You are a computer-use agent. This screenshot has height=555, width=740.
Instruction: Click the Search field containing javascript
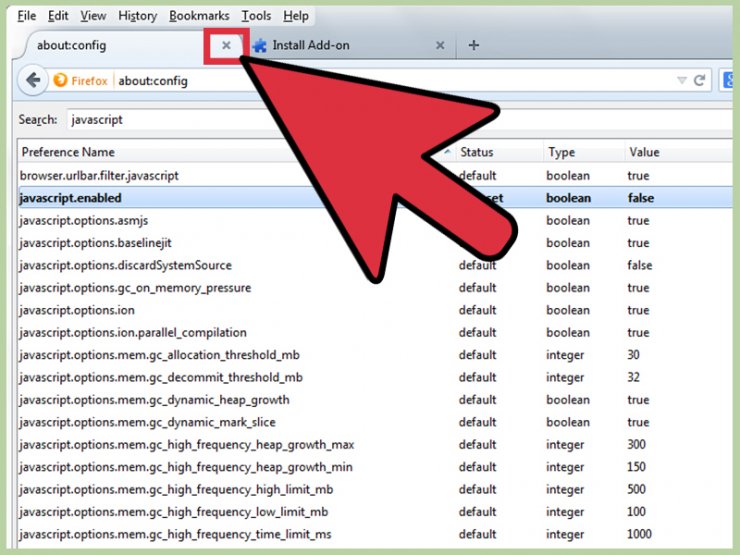point(399,119)
